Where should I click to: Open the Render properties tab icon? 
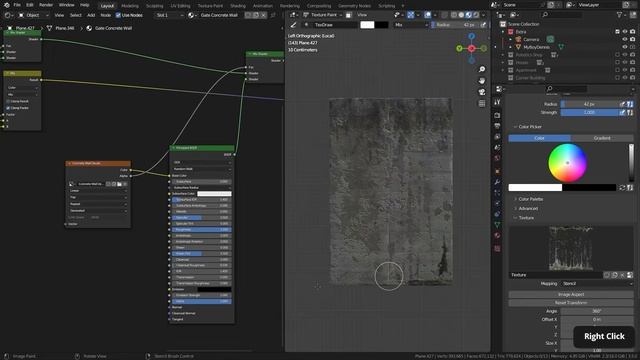pyautogui.click(x=497, y=116)
